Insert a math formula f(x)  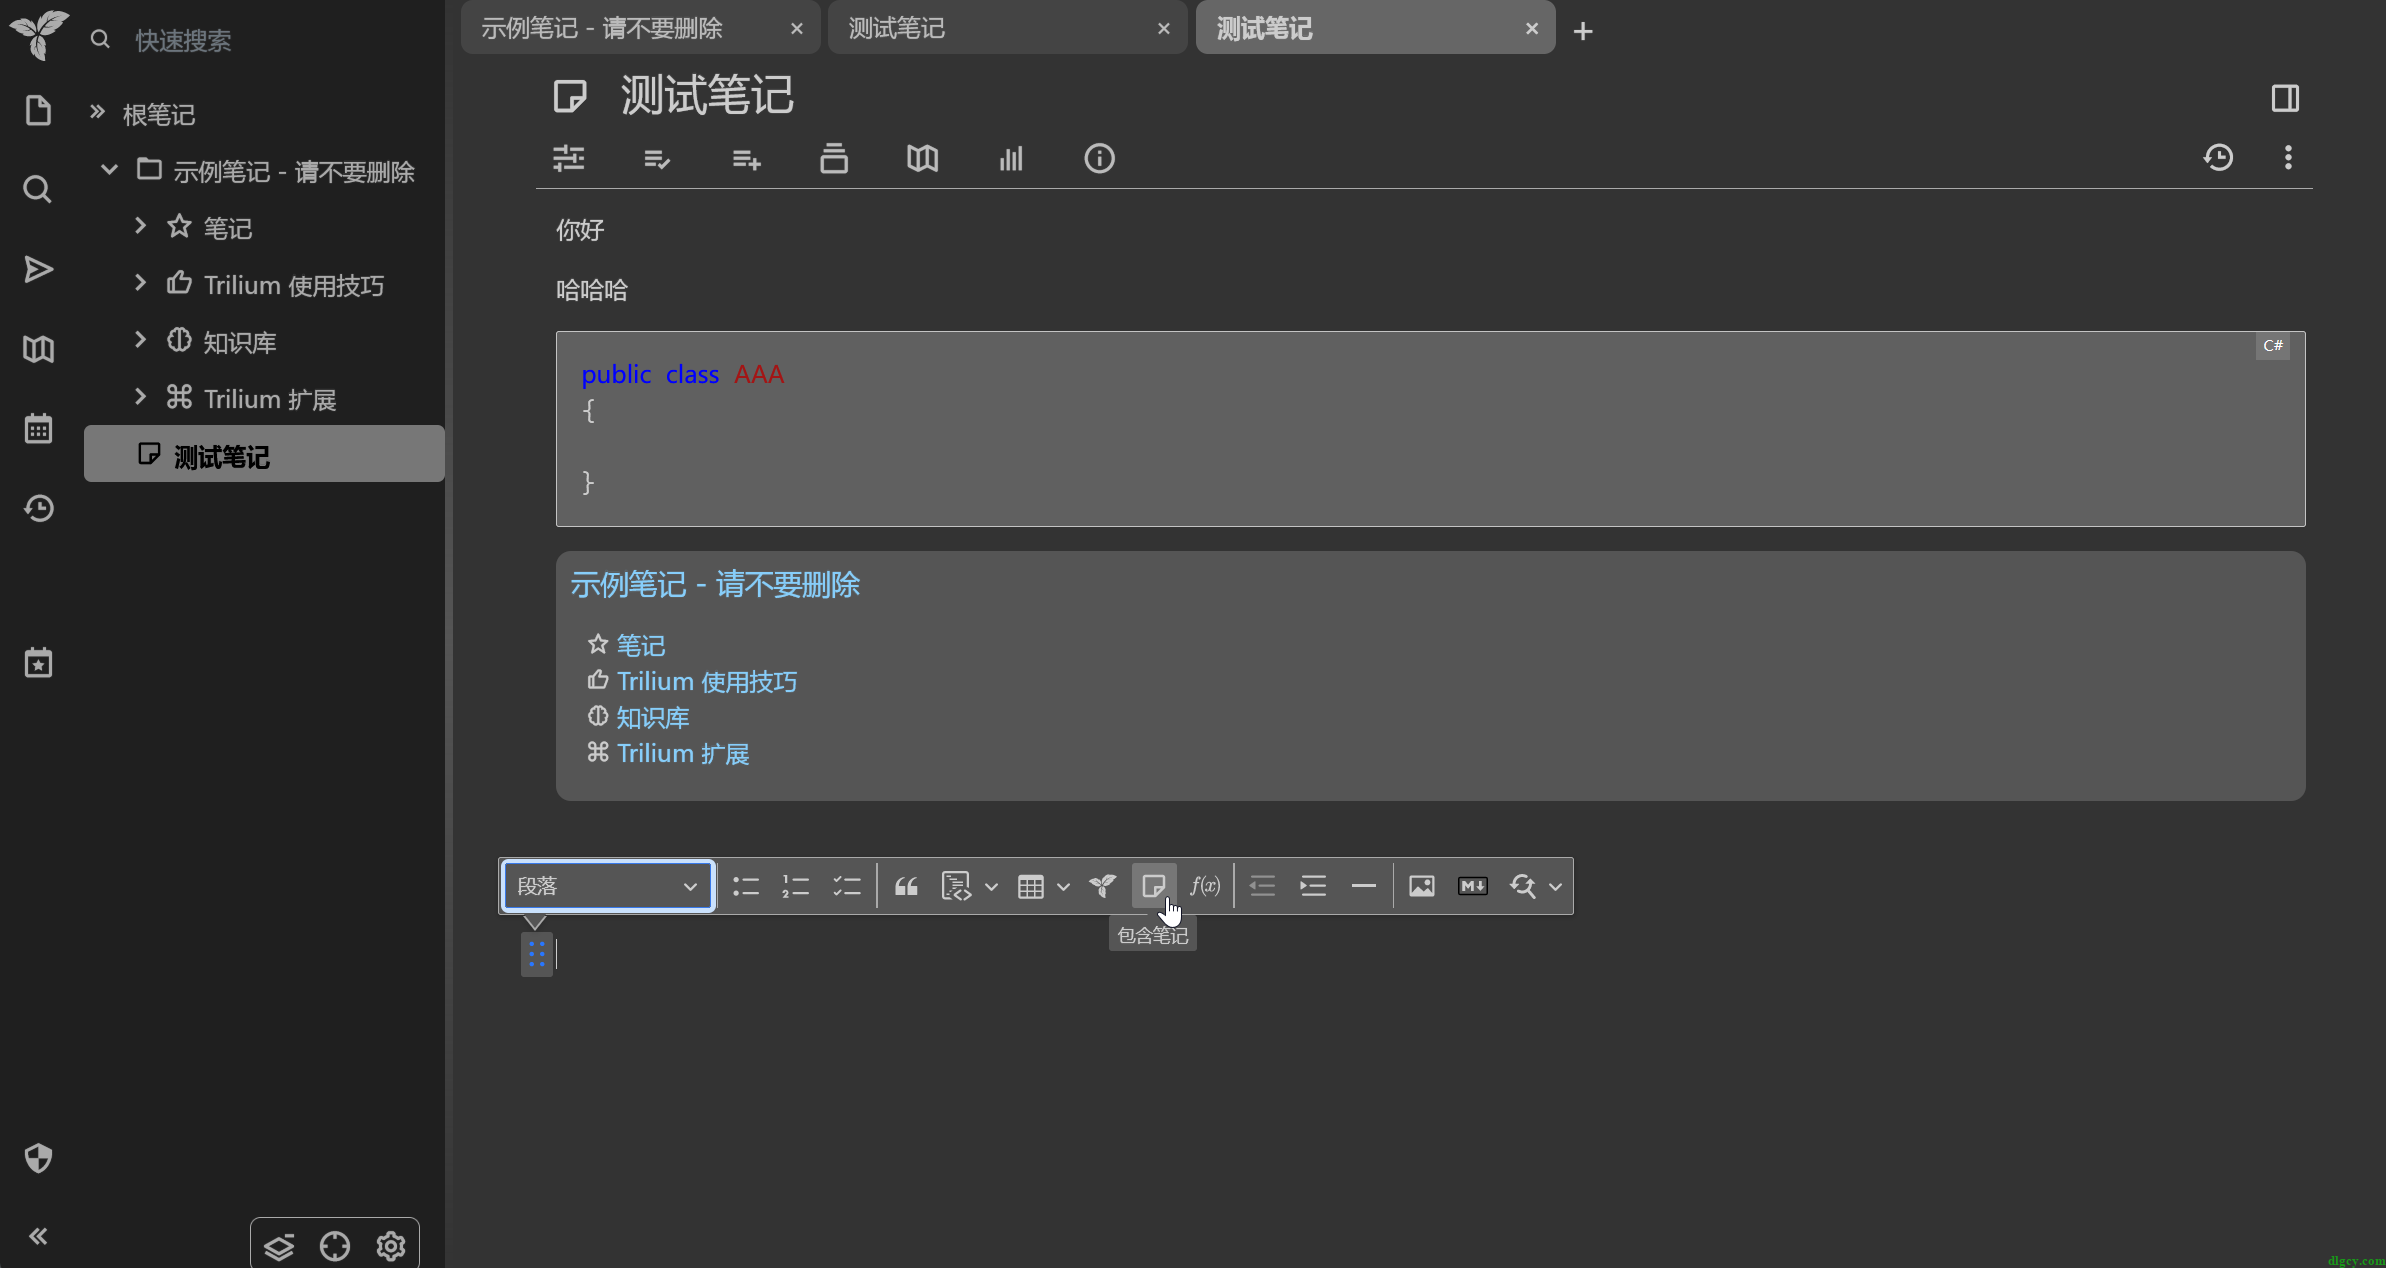(1205, 886)
